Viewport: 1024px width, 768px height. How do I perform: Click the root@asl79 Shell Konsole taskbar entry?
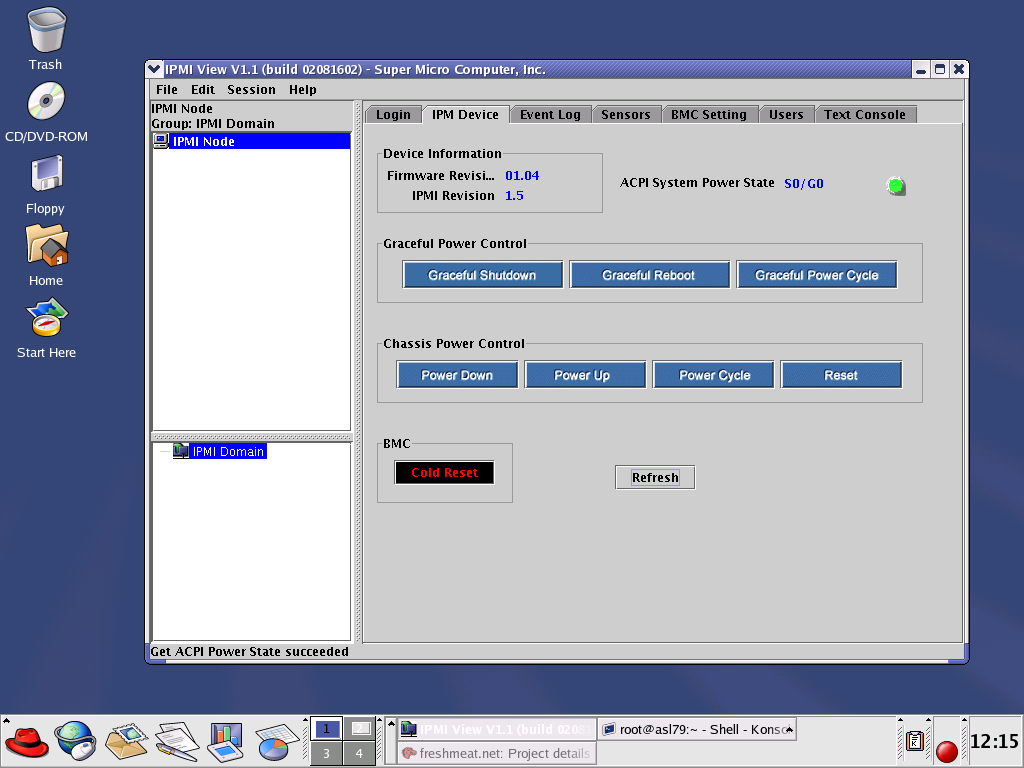697,729
